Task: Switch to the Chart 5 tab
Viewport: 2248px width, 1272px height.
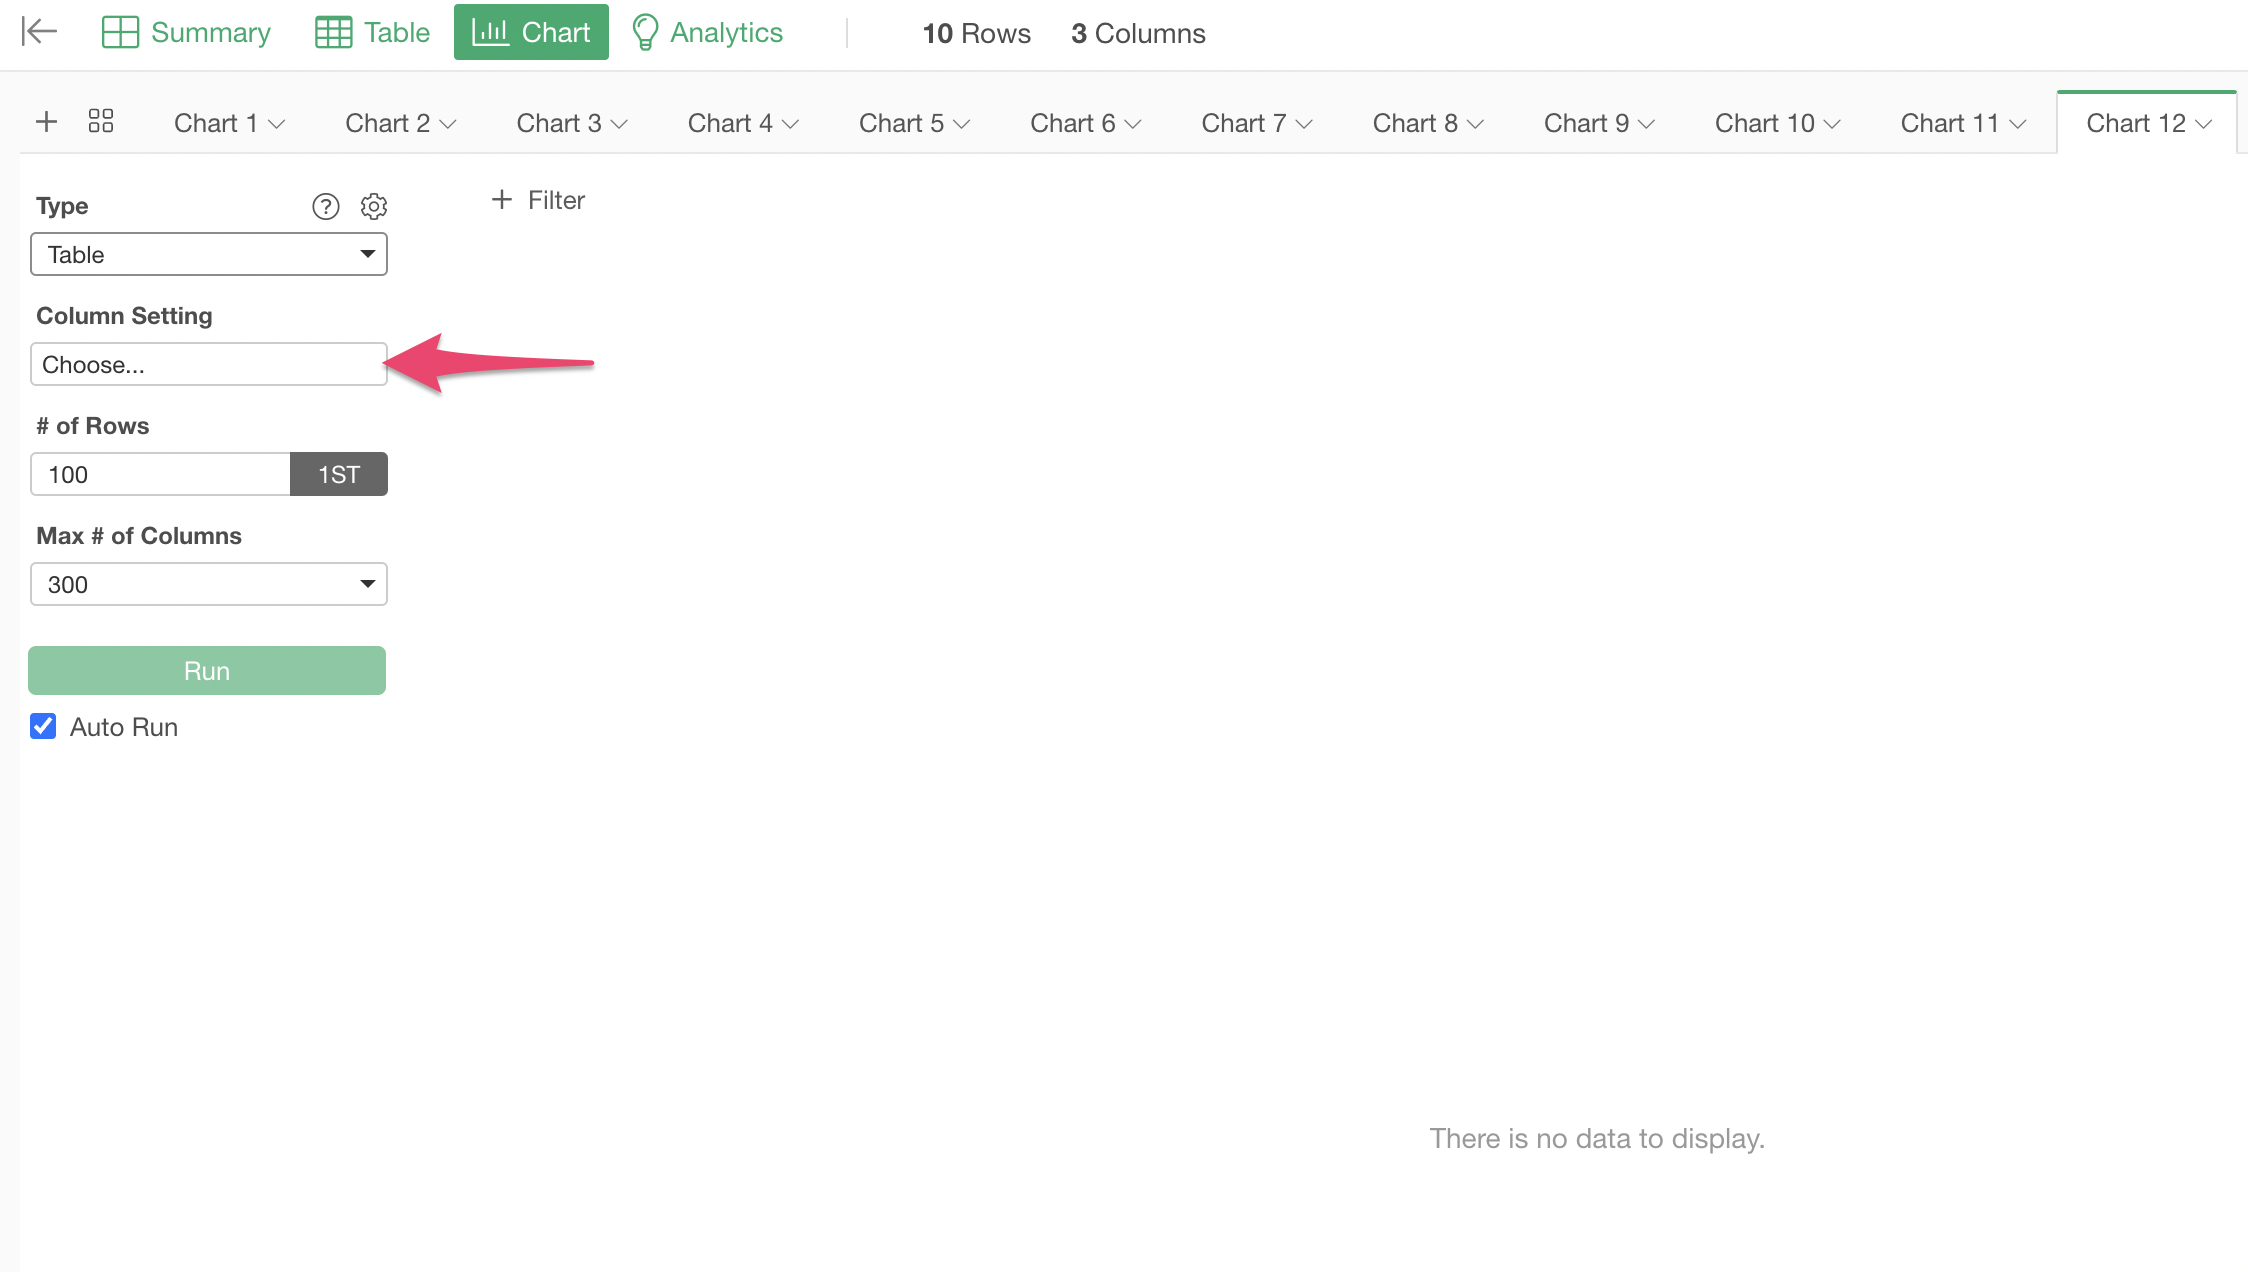Action: point(901,123)
